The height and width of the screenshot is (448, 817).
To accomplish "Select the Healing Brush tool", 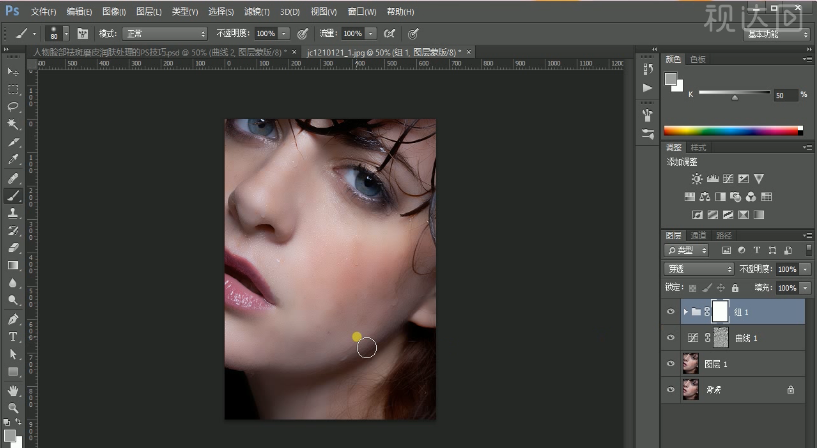I will 13,178.
